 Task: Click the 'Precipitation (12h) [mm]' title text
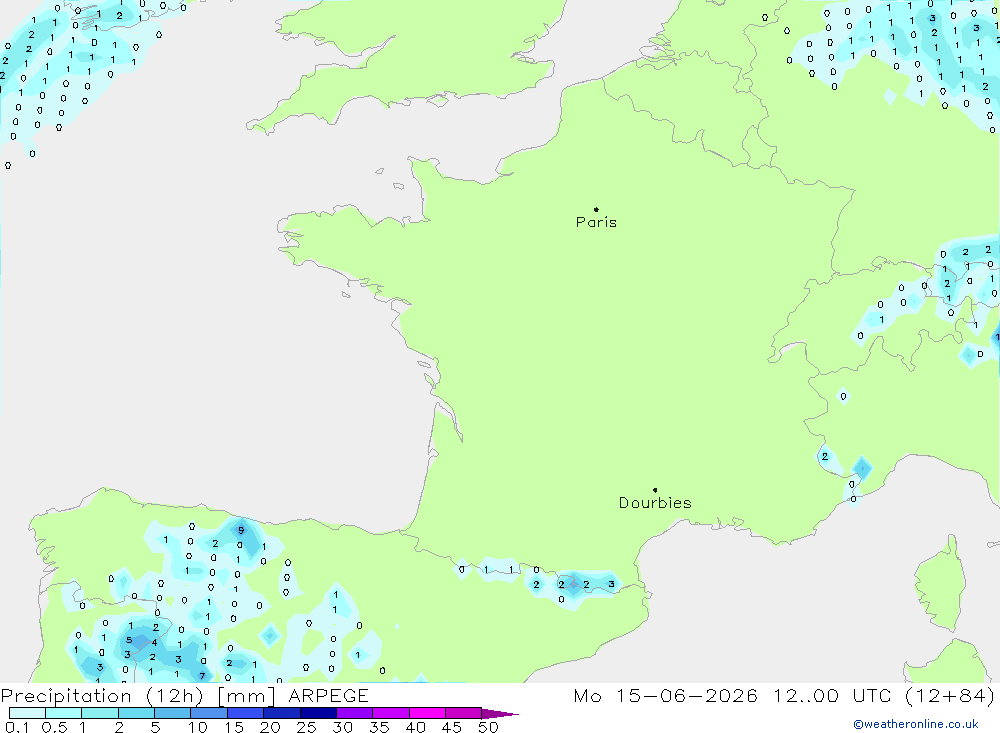(138, 696)
